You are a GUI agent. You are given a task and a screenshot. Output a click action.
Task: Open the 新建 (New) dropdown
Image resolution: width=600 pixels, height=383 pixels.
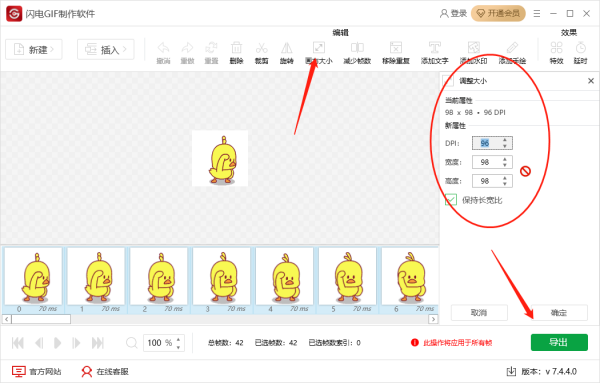tap(34, 50)
